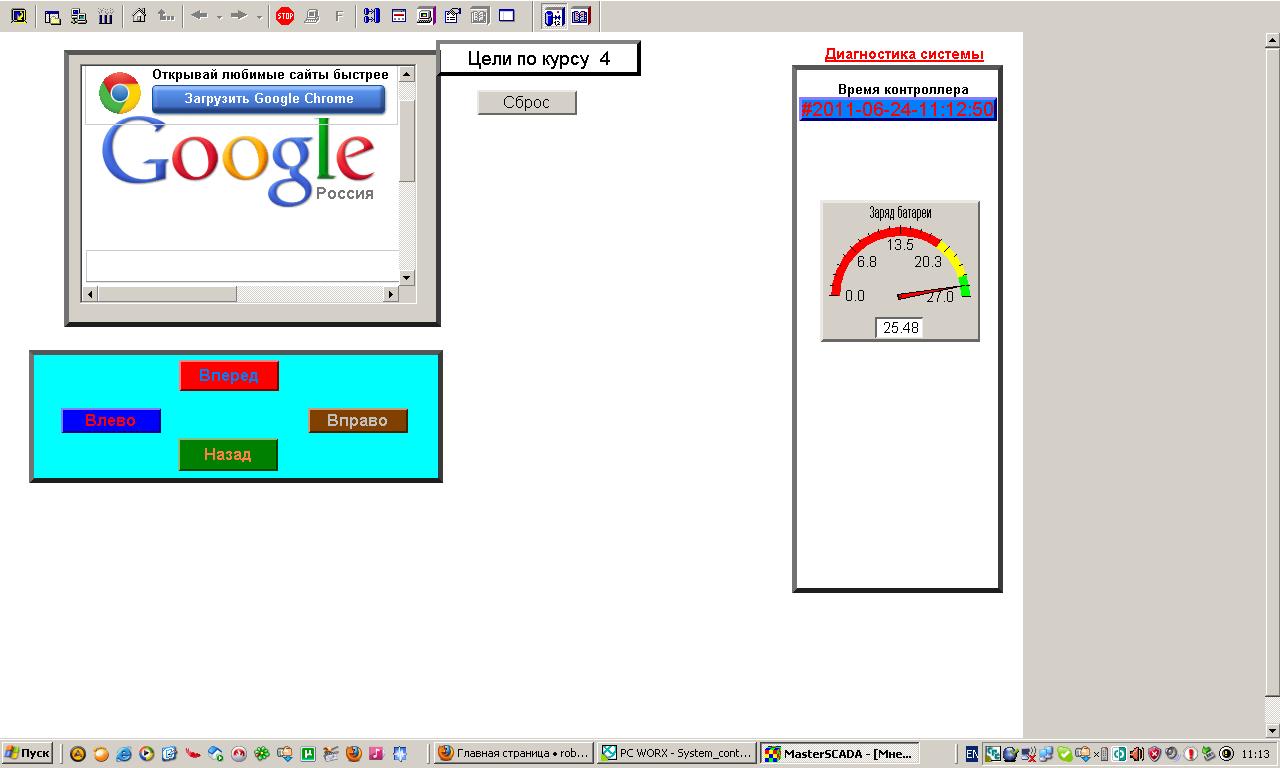Open the green ICQ flower icon
This screenshot has width=1280, height=768.
pos(262,754)
